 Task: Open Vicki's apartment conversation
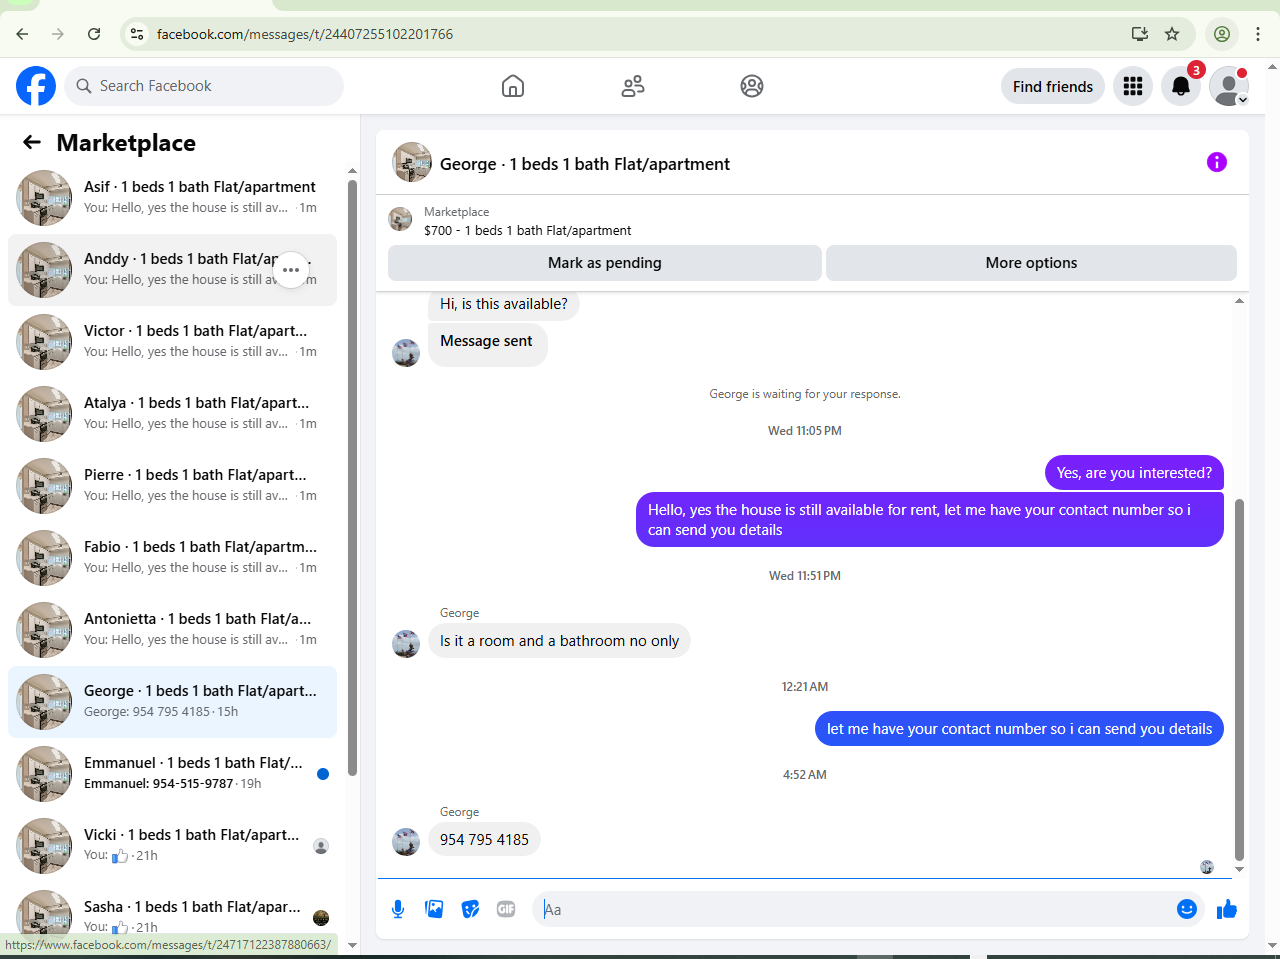pos(172,846)
